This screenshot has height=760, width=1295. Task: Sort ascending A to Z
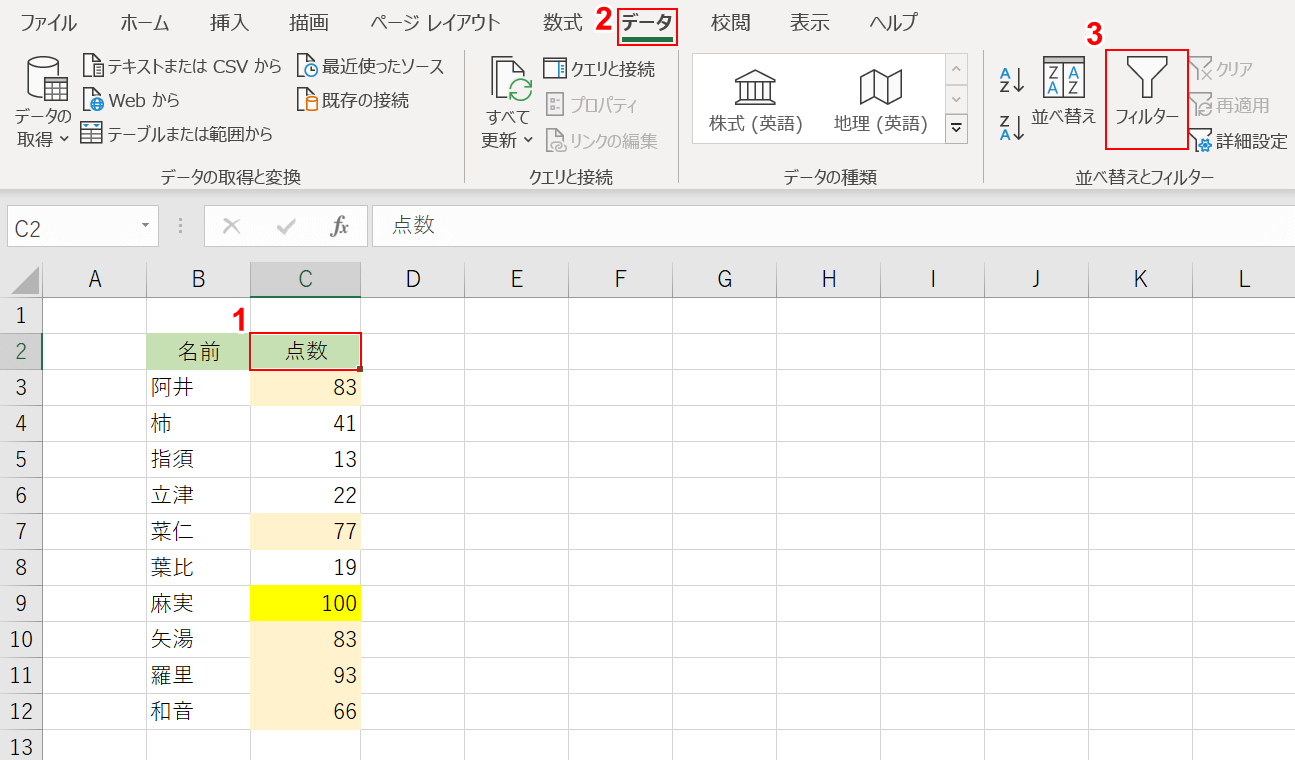1012,81
